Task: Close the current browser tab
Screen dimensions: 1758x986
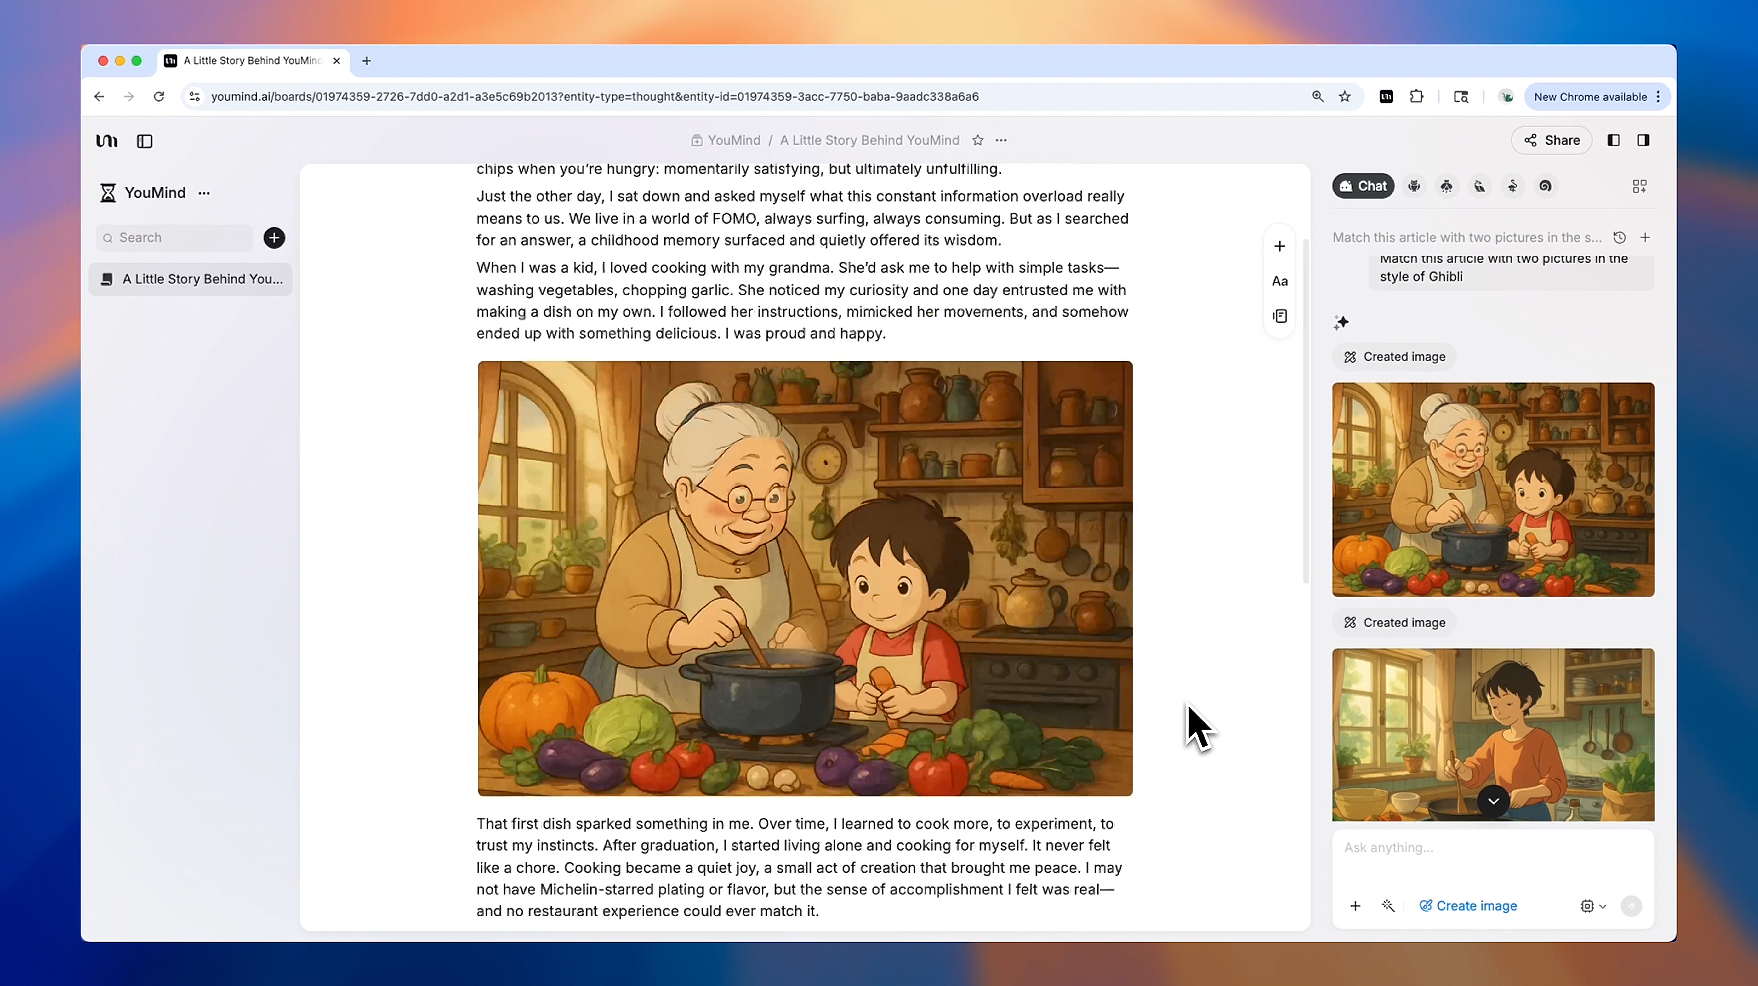Action: coord(336,61)
